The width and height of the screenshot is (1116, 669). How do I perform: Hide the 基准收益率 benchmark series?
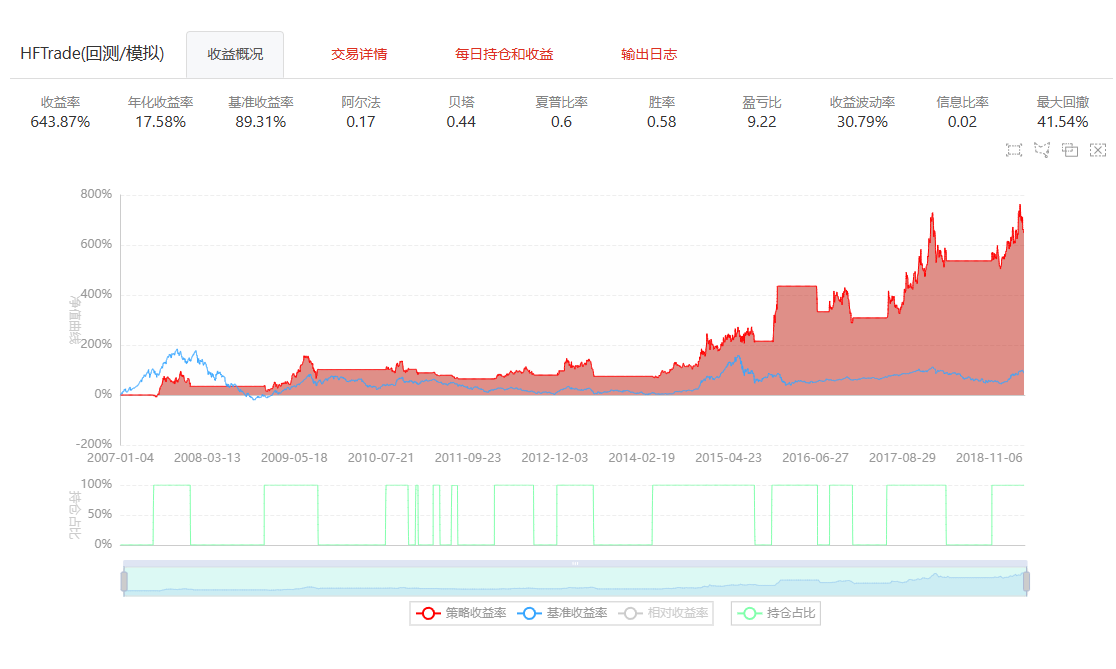click(562, 613)
